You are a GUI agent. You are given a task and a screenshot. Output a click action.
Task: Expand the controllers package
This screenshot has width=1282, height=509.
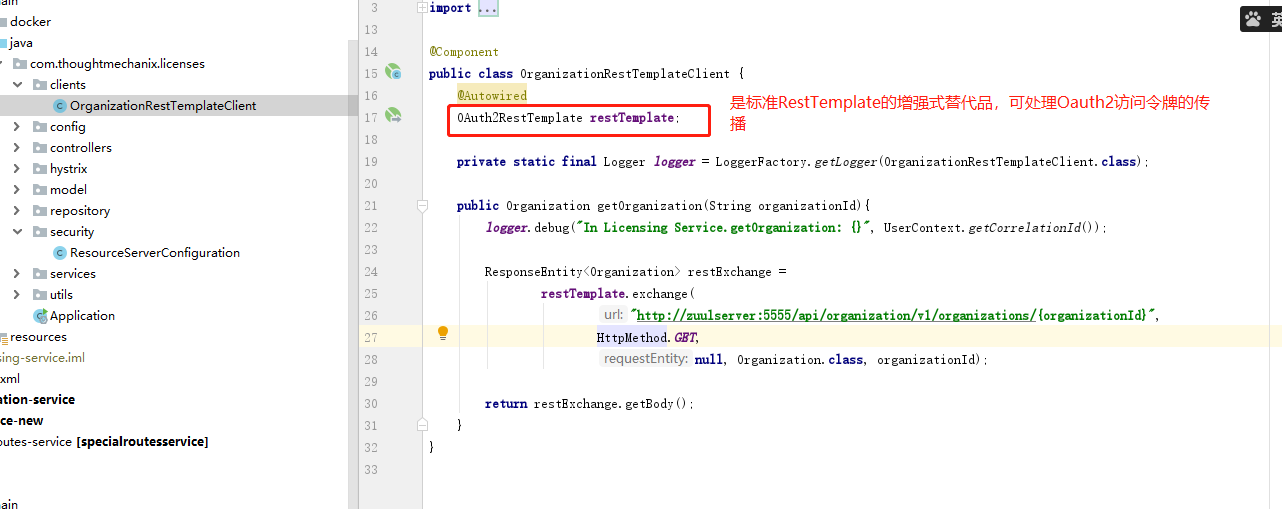coord(17,148)
